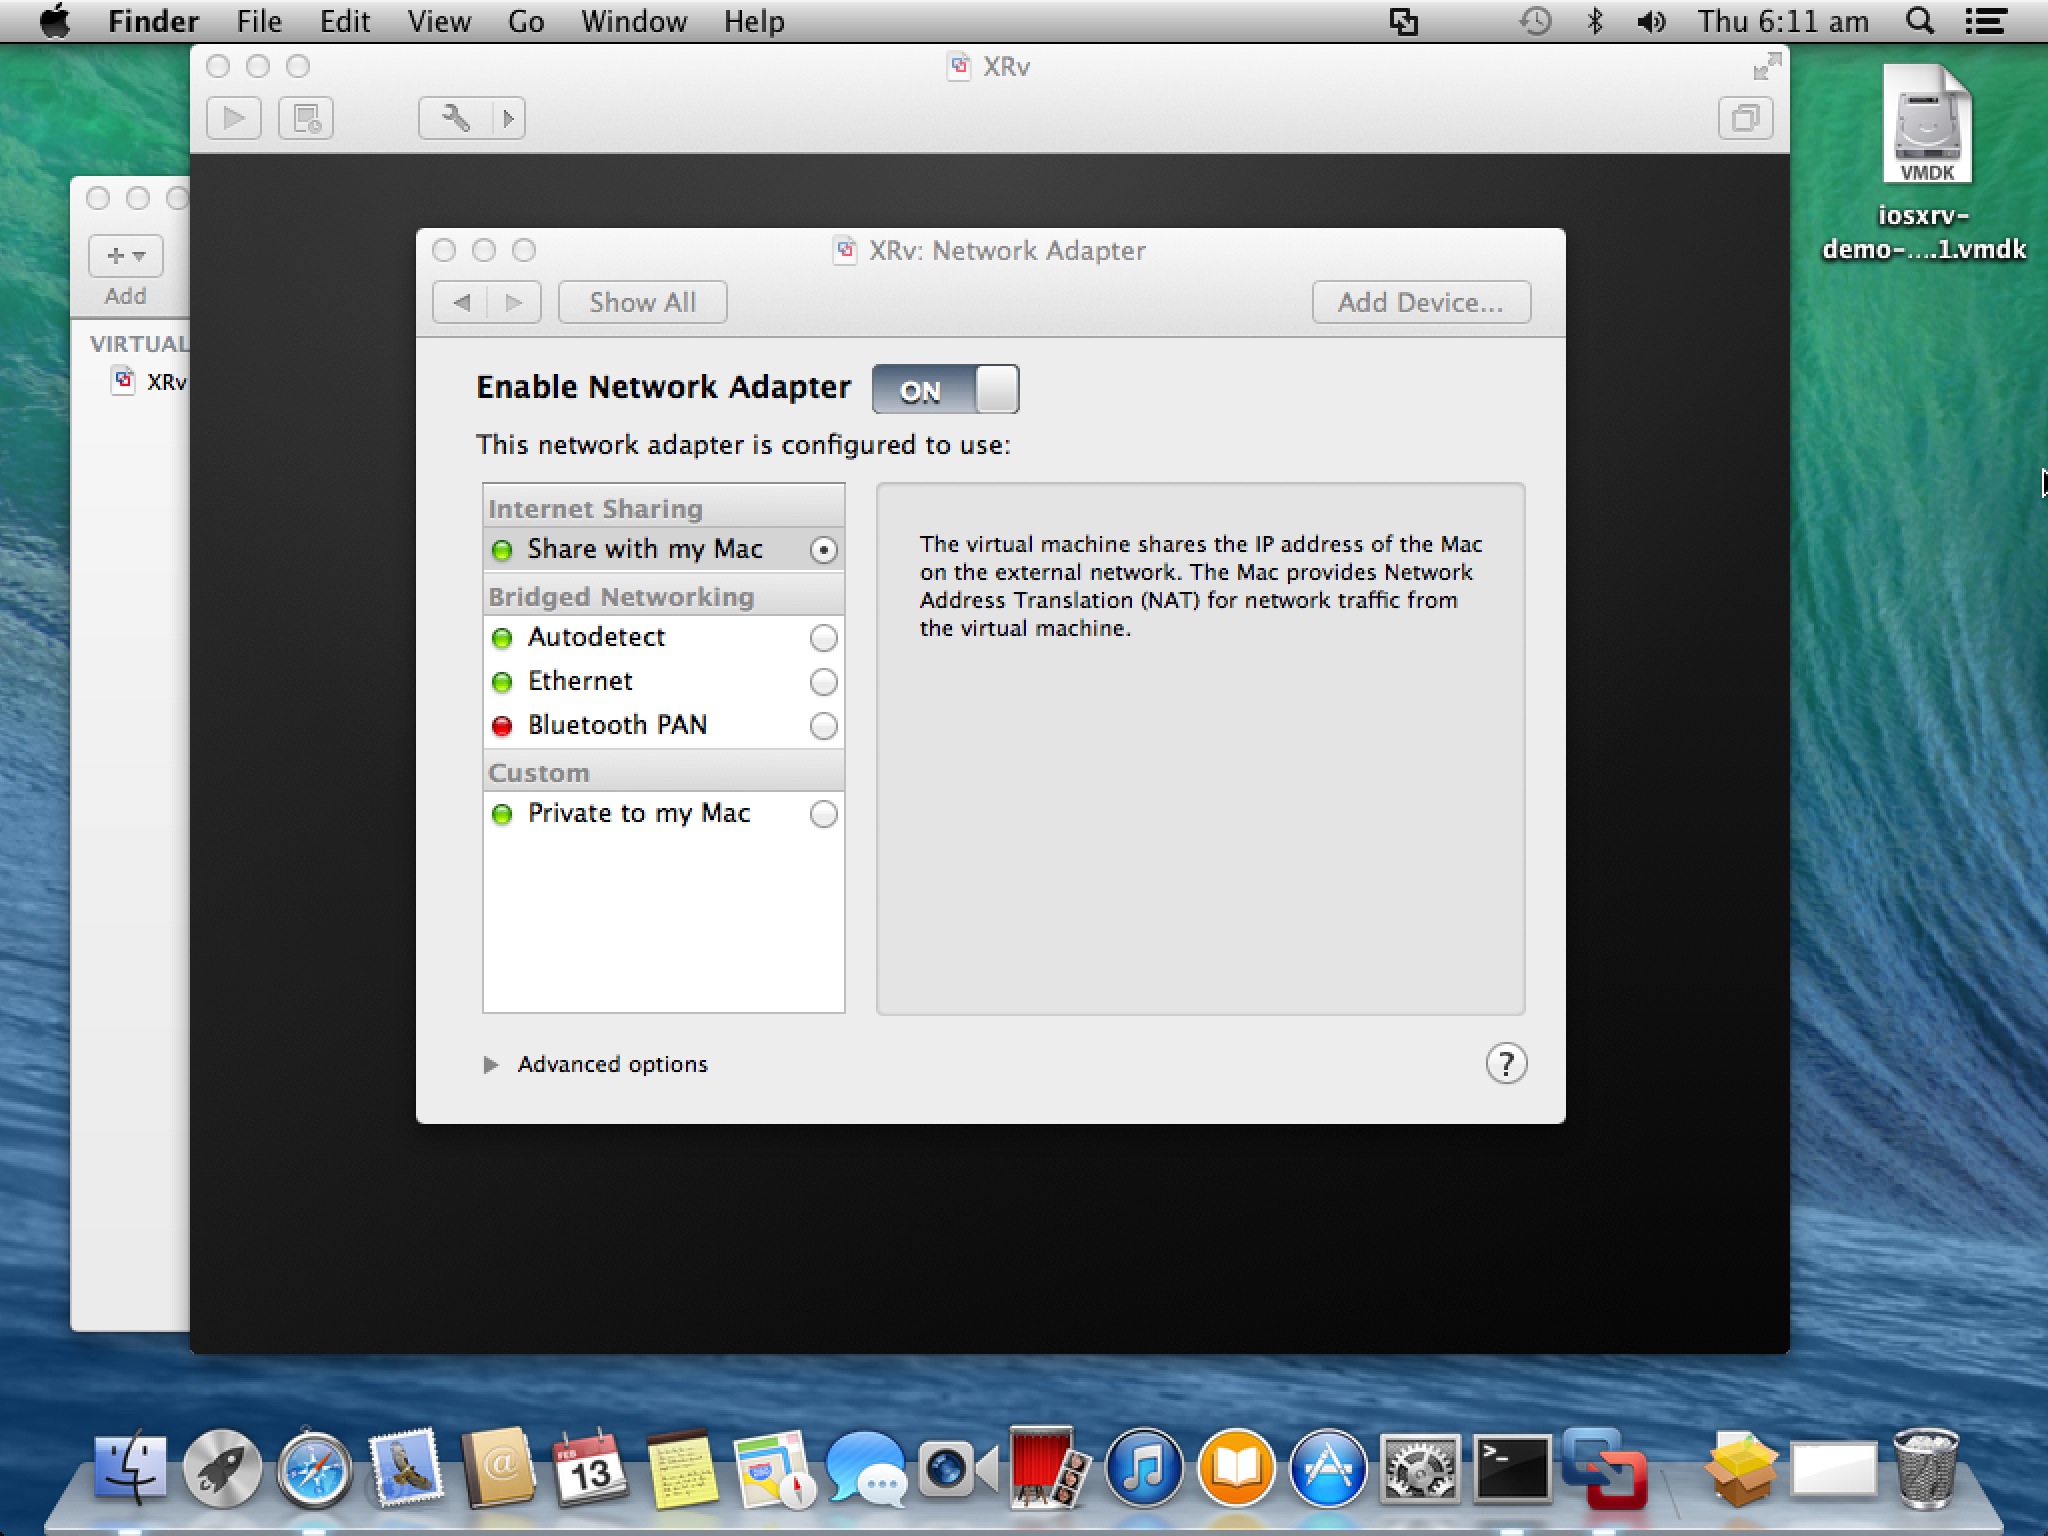Open Terminal from the Dock

[x=1512, y=1469]
